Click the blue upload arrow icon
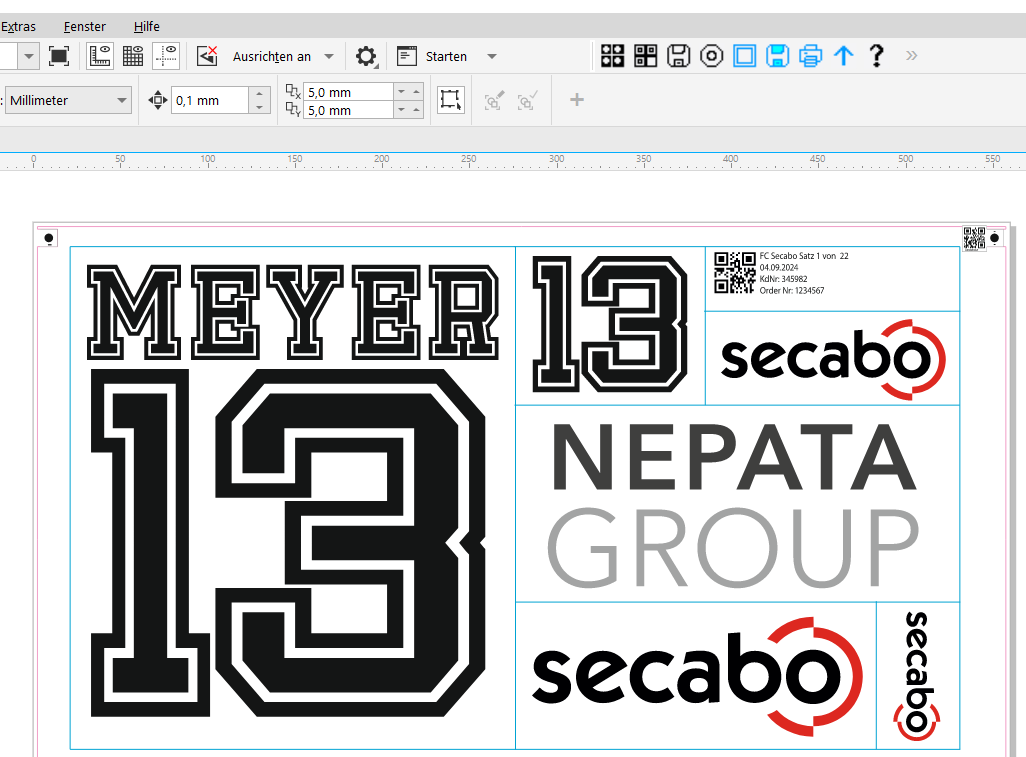The width and height of the screenshot is (1026, 757). coord(843,56)
